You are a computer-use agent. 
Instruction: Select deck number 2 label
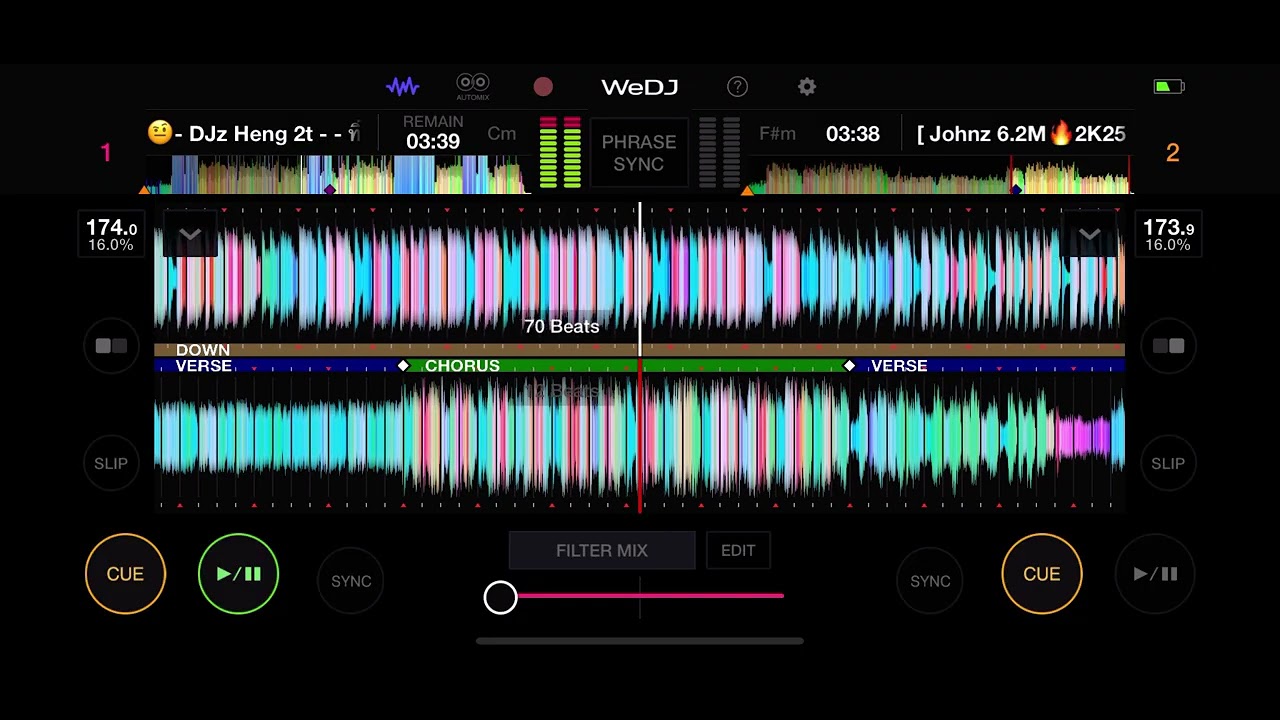1172,153
